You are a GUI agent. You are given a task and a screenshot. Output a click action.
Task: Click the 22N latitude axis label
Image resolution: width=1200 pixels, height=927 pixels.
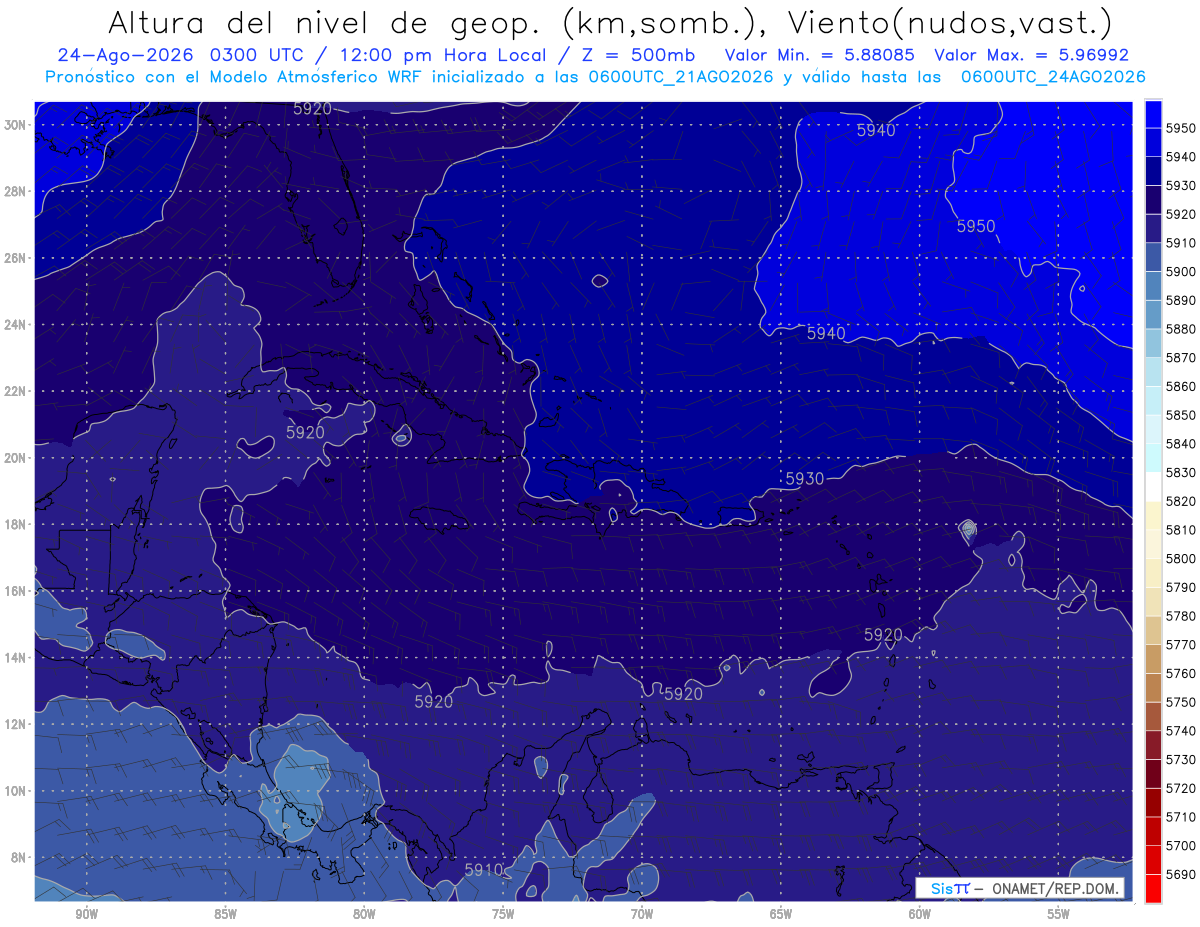[16, 391]
